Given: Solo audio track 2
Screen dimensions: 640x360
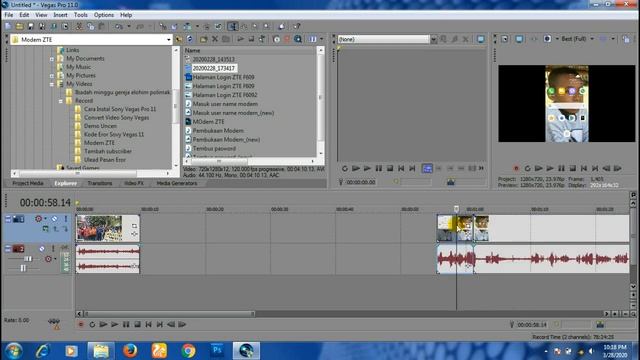Looking at the screenshot, I should (53, 249).
